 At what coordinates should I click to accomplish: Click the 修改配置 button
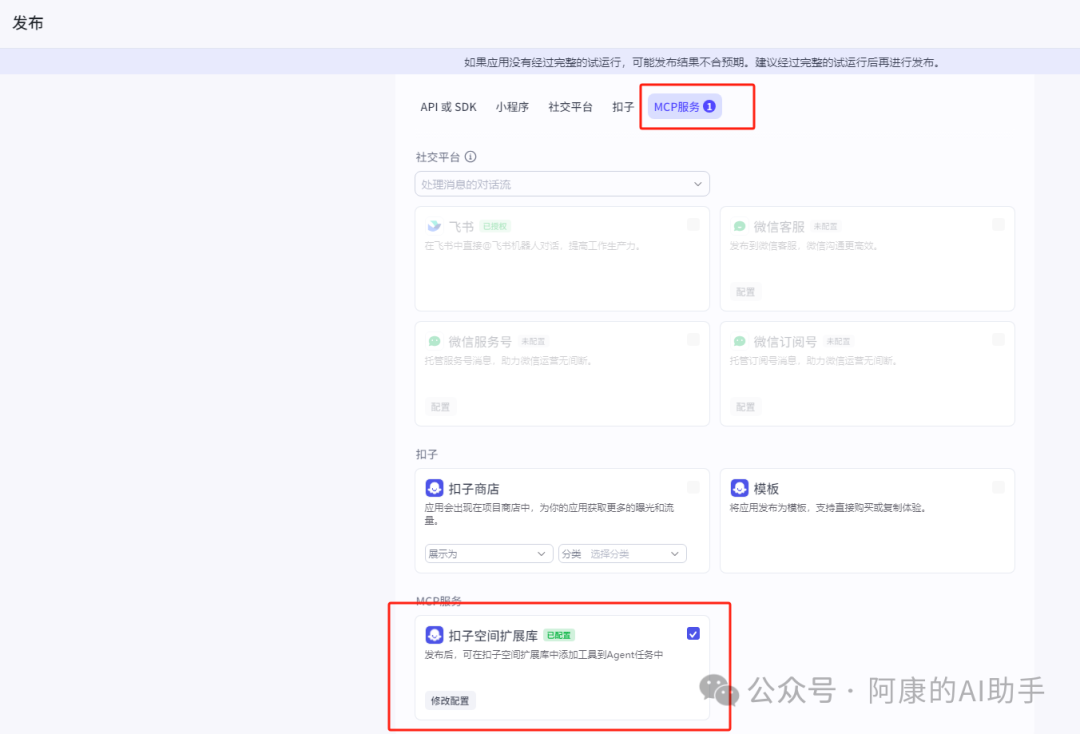tap(450, 701)
